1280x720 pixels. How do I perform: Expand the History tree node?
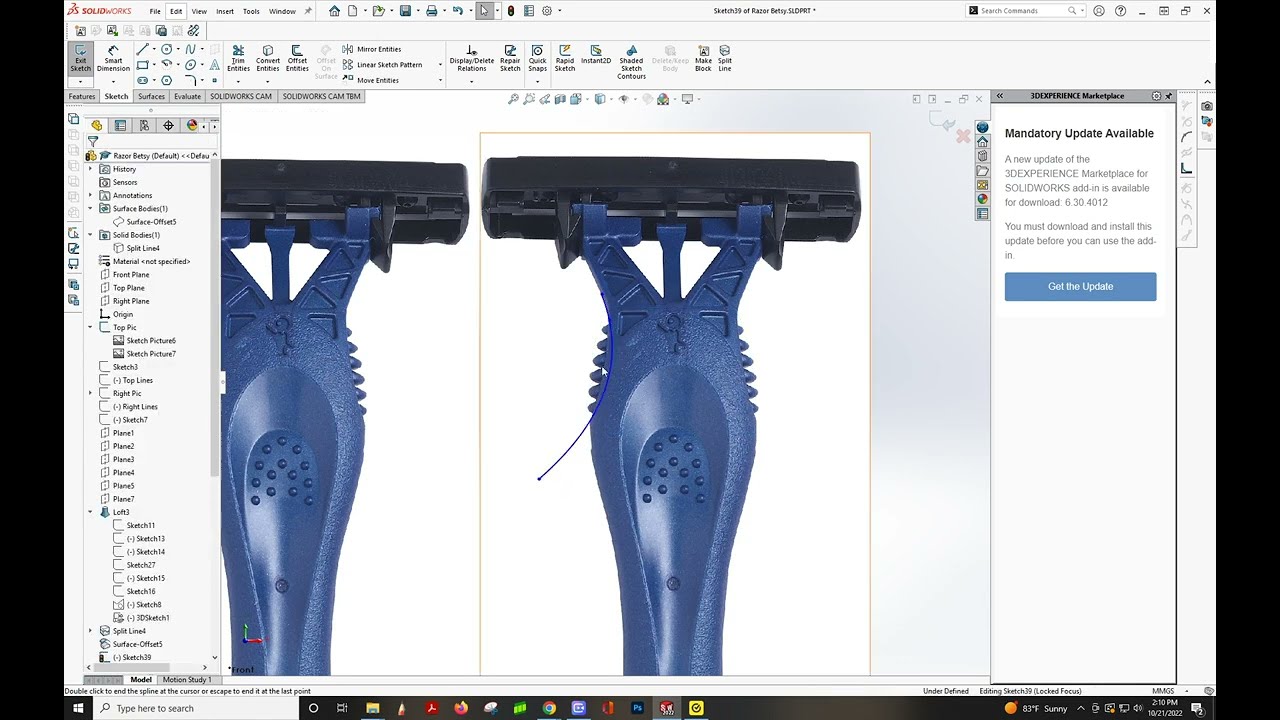(x=91, y=169)
